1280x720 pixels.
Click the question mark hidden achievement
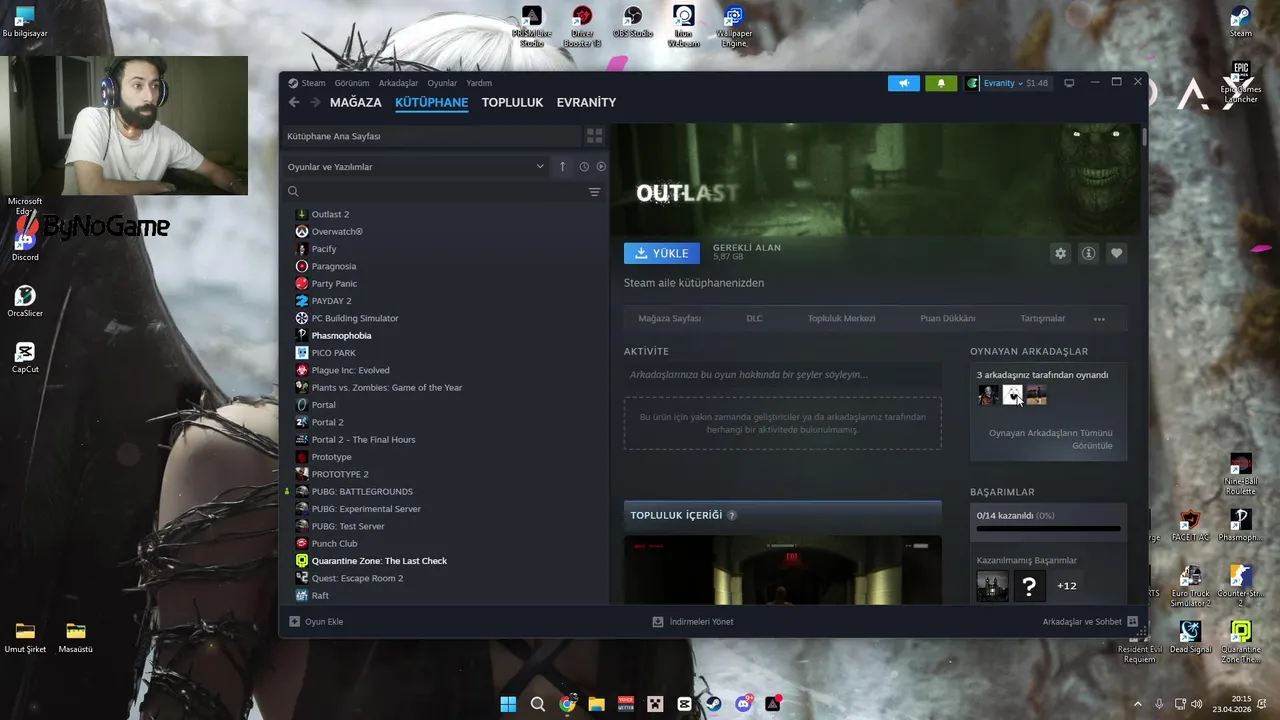(x=1029, y=586)
